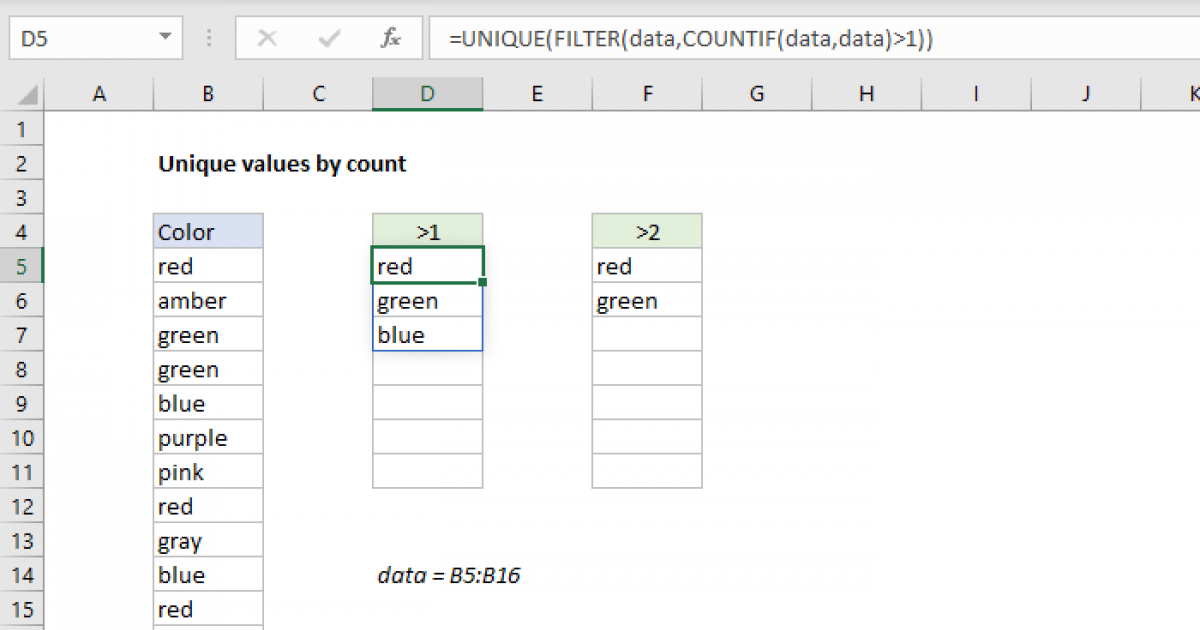Image resolution: width=1200 pixels, height=630 pixels.
Task: Select column F header
Action: (x=647, y=93)
